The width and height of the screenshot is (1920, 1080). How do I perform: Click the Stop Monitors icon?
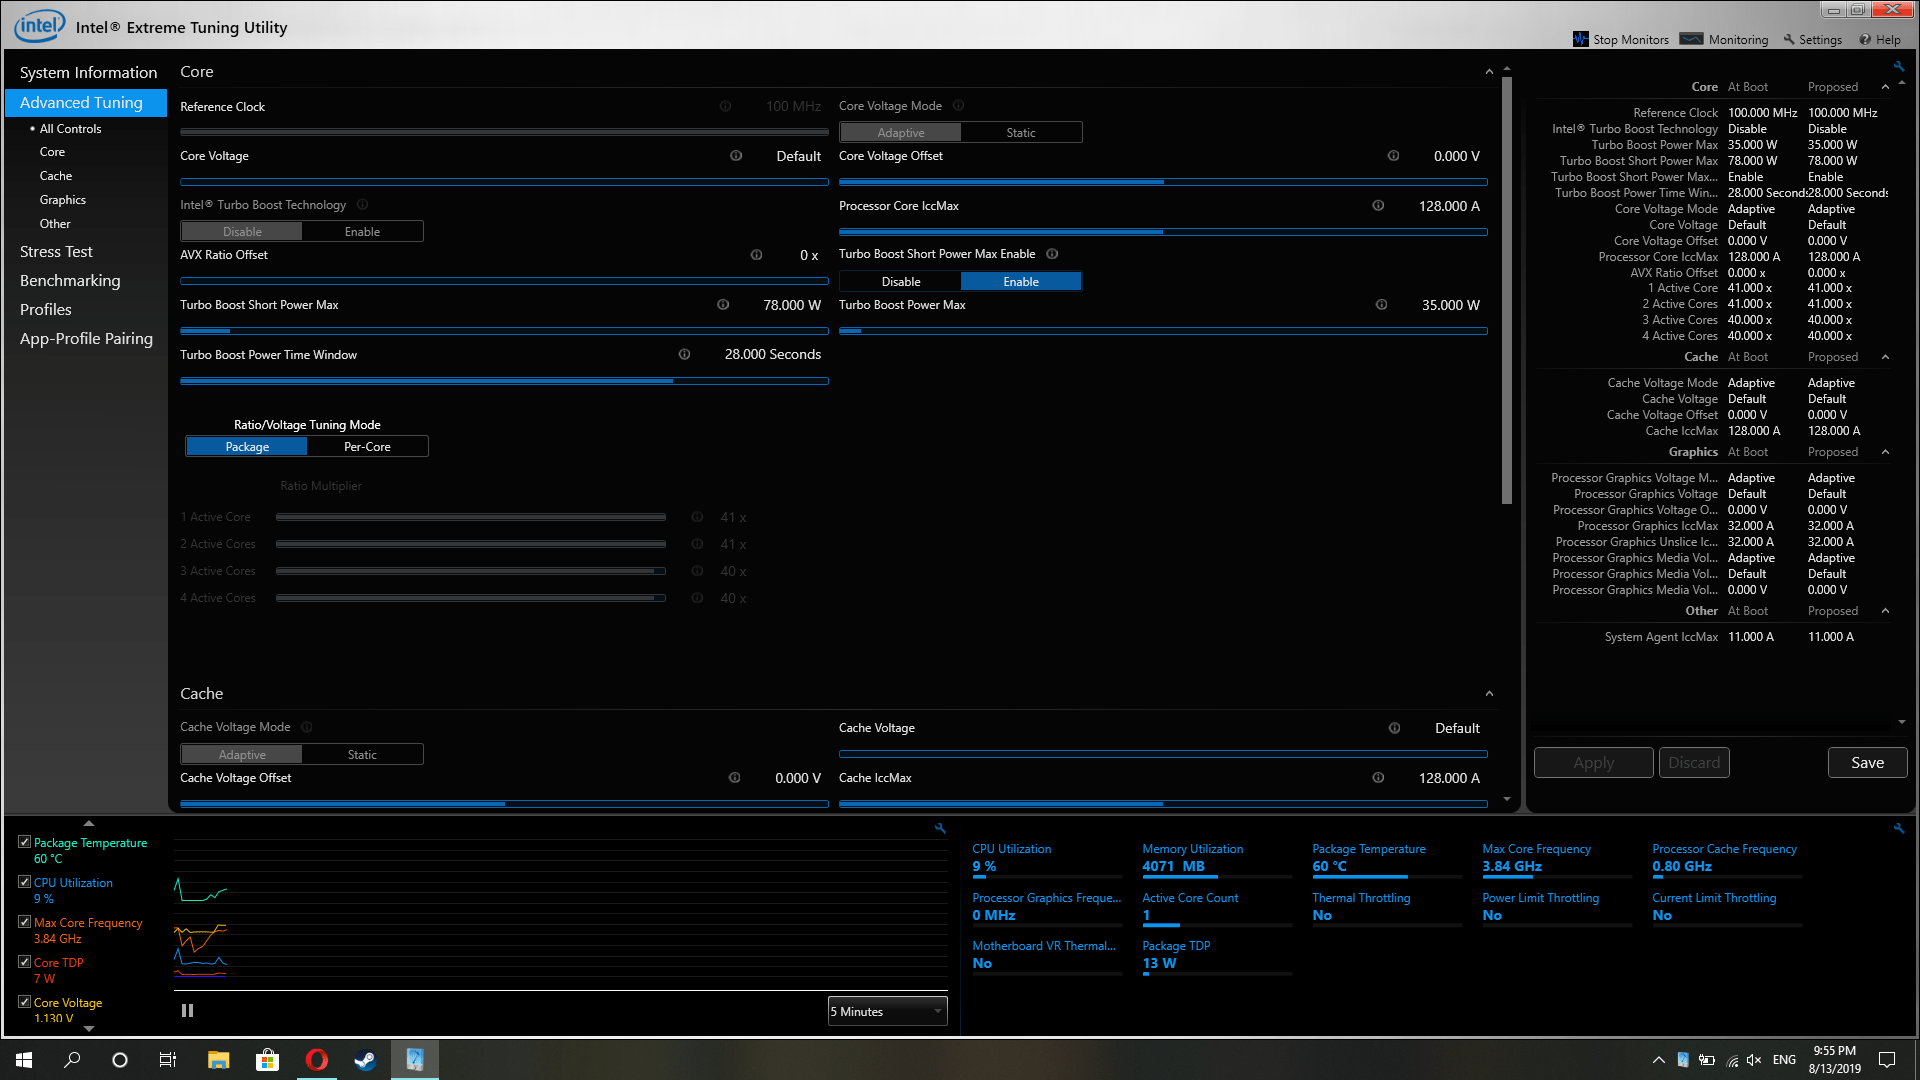tap(1580, 39)
